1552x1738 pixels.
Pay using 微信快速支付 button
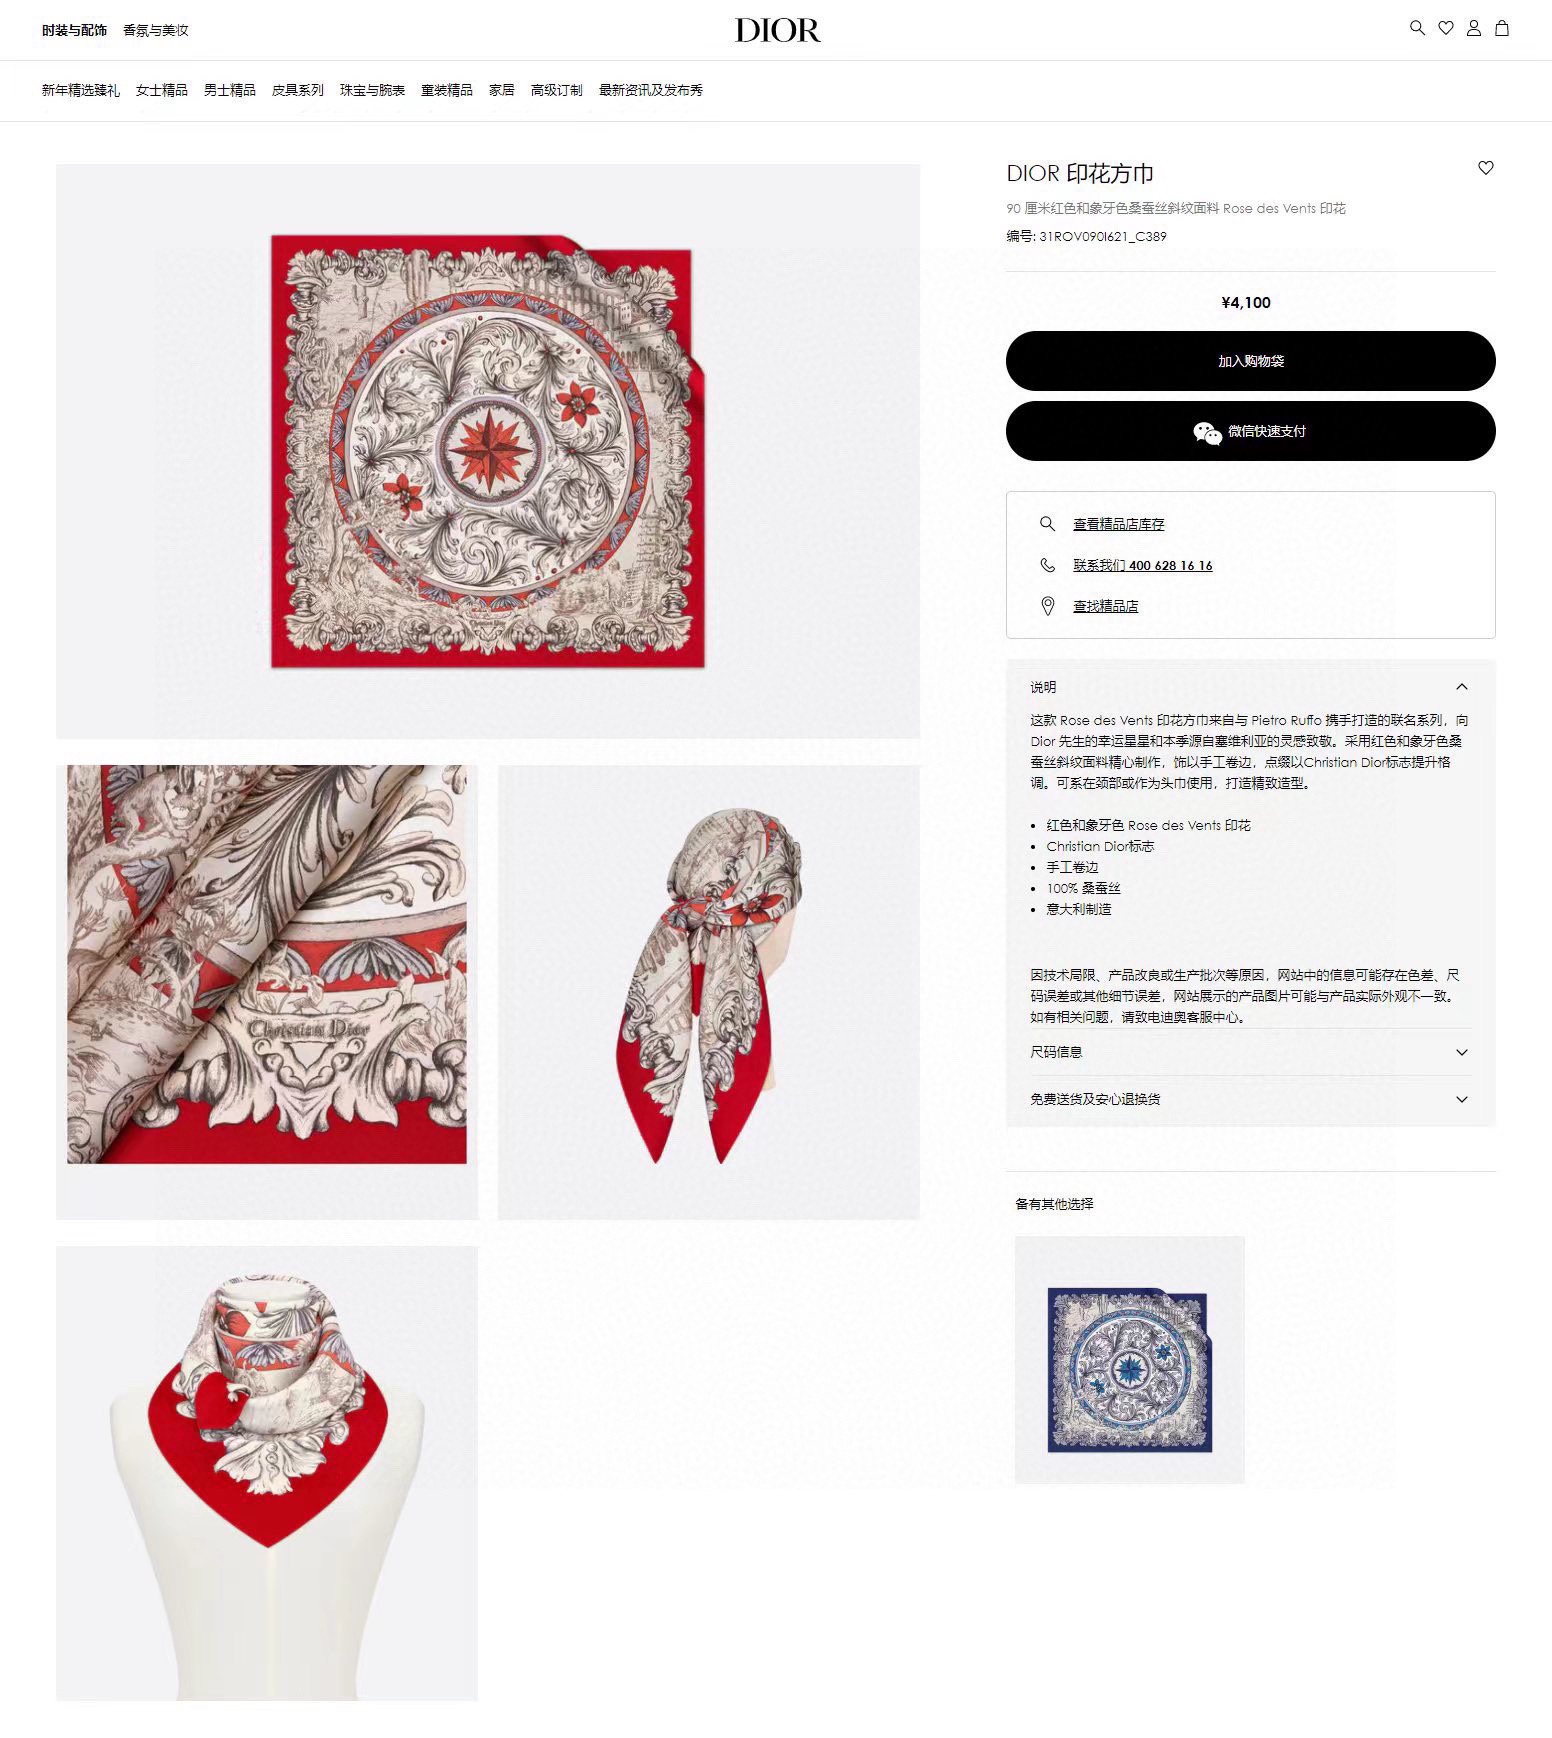tap(1250, 431)
